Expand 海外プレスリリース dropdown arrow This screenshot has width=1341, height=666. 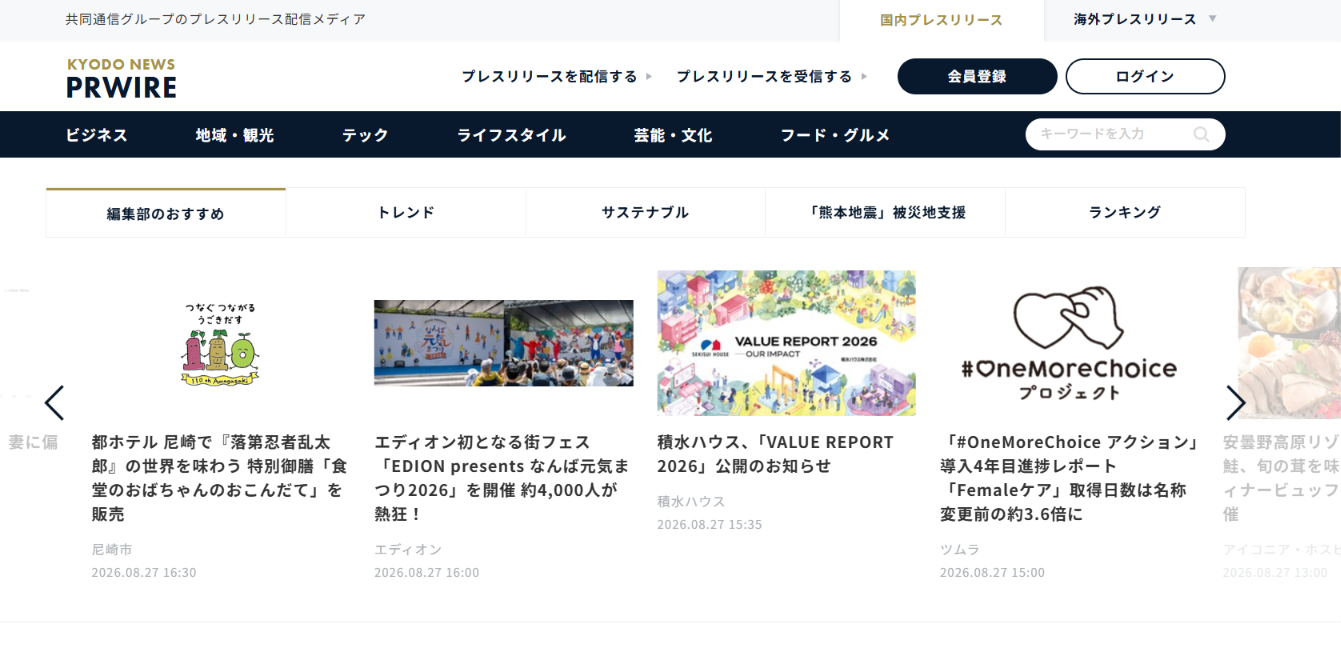1213,19
